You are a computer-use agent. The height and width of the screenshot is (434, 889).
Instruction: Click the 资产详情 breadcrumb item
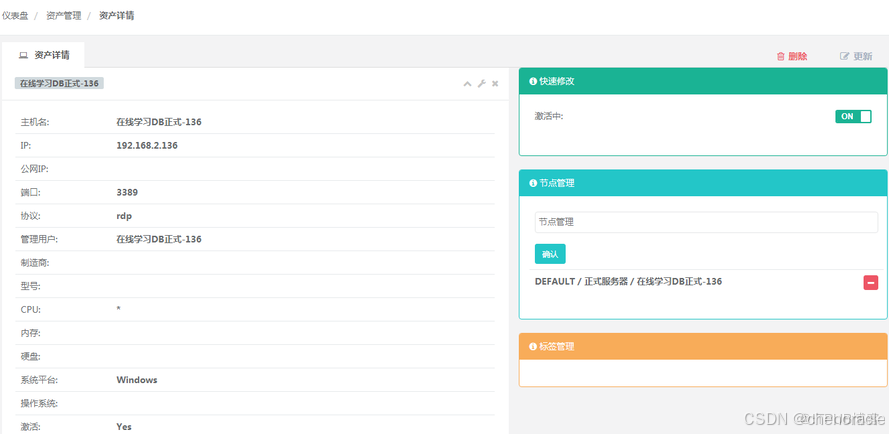coord(117,16)
